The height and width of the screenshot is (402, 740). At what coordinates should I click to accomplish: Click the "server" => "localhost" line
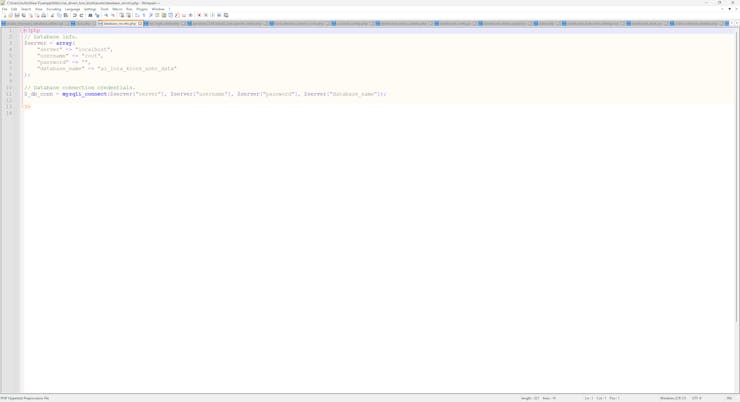[75, 50]
